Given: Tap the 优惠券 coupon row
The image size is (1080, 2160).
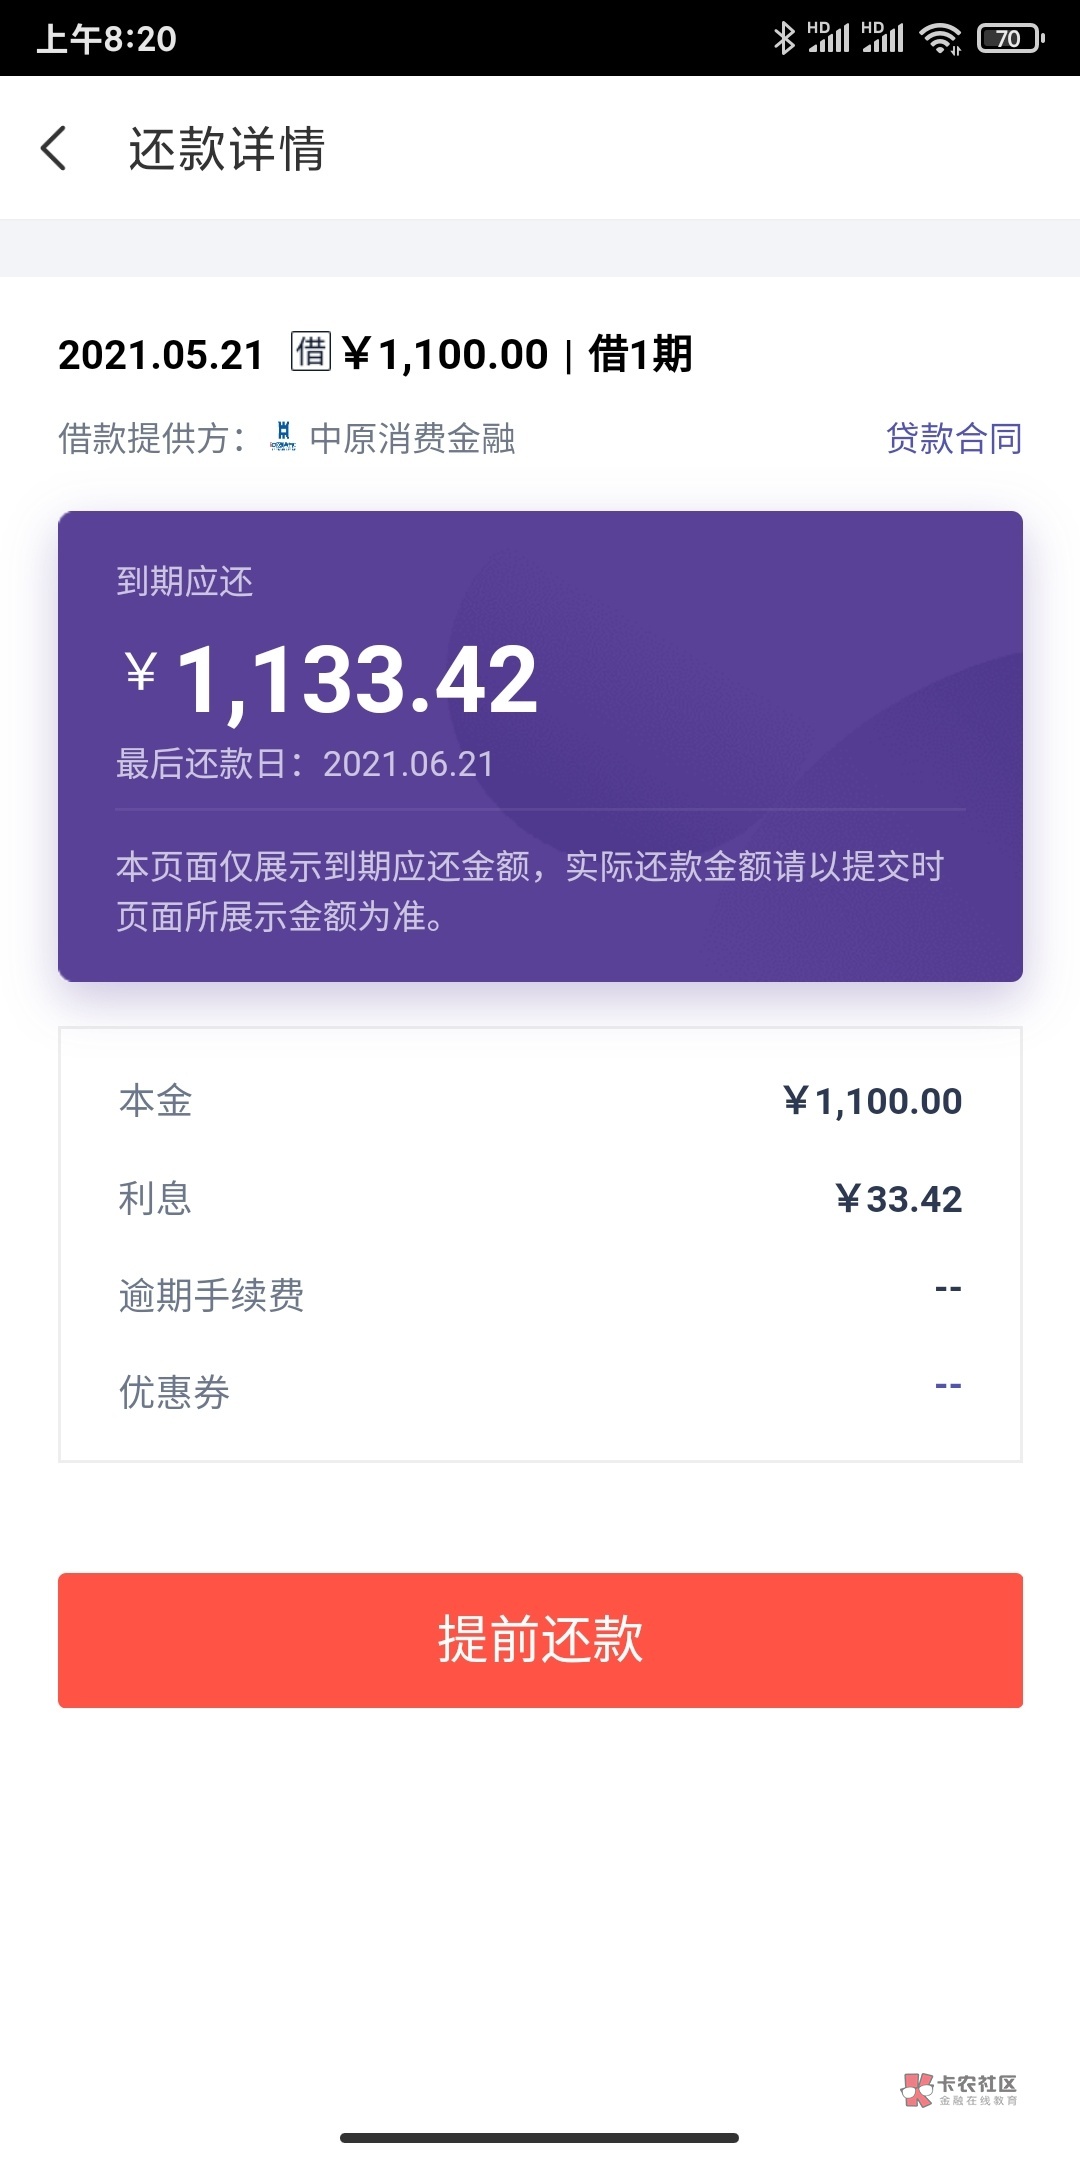Looking at the screenshot, I should click(540, 1391).
